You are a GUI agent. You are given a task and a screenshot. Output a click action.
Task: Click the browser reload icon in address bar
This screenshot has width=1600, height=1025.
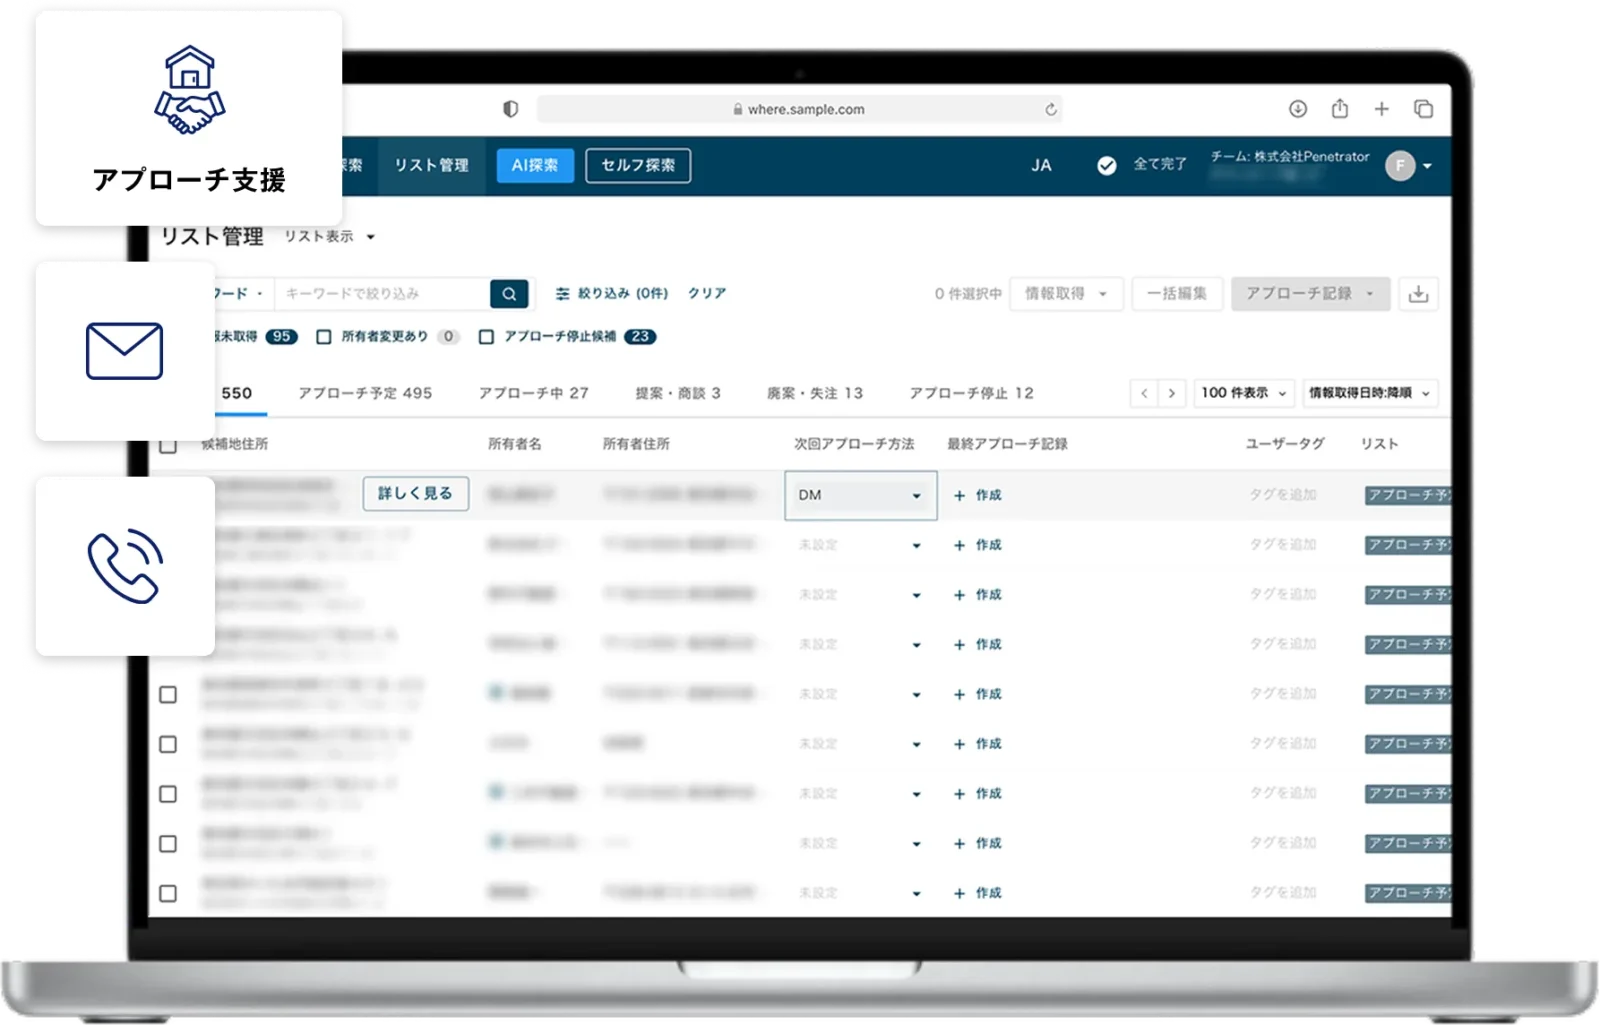pyautogui.click(x=1050, y=110)
